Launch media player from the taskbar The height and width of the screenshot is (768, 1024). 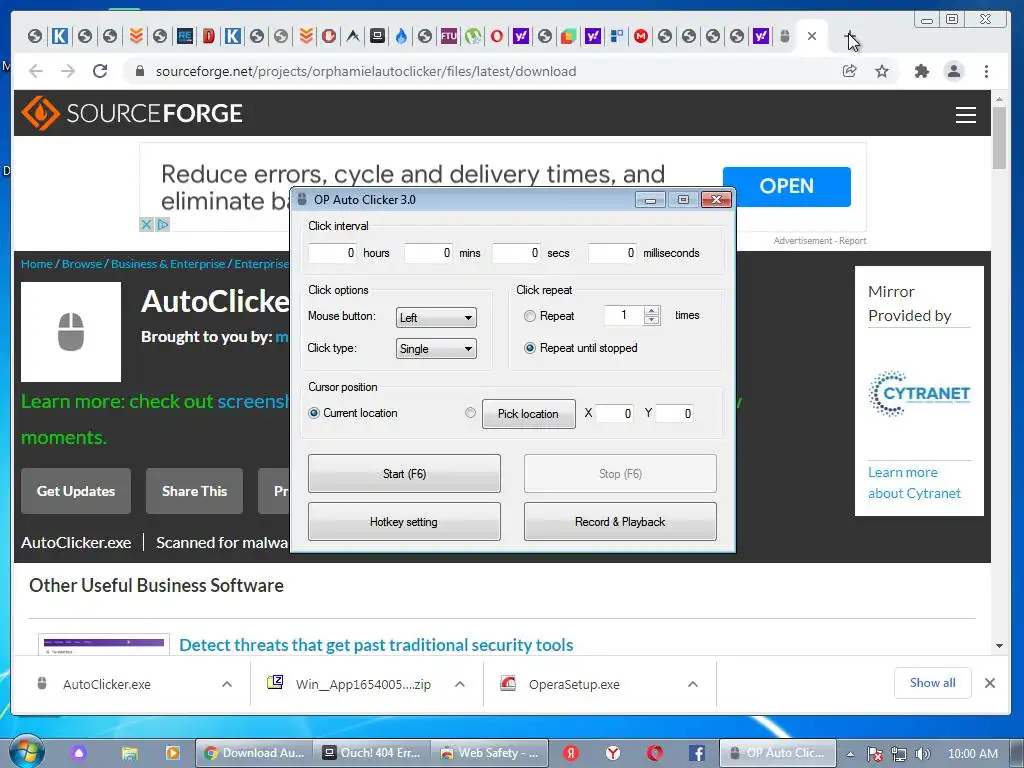pyautogui.click(x=173, y=753)
